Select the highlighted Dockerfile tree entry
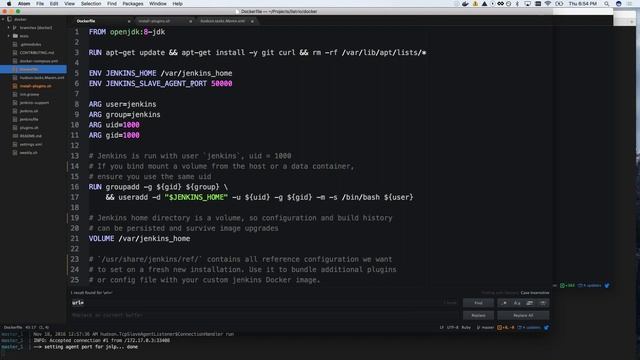640x360 pixels. (33, 69)
